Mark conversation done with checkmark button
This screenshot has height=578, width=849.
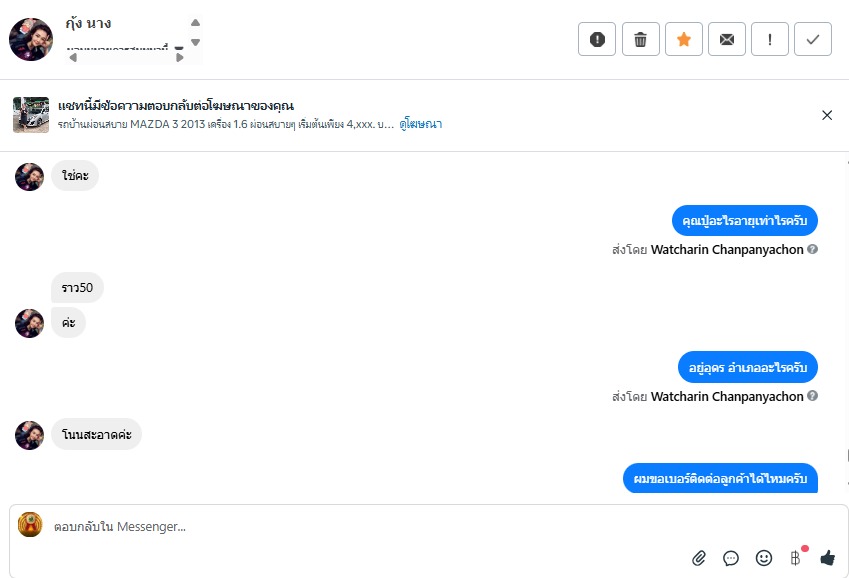[x=813, y=39]
